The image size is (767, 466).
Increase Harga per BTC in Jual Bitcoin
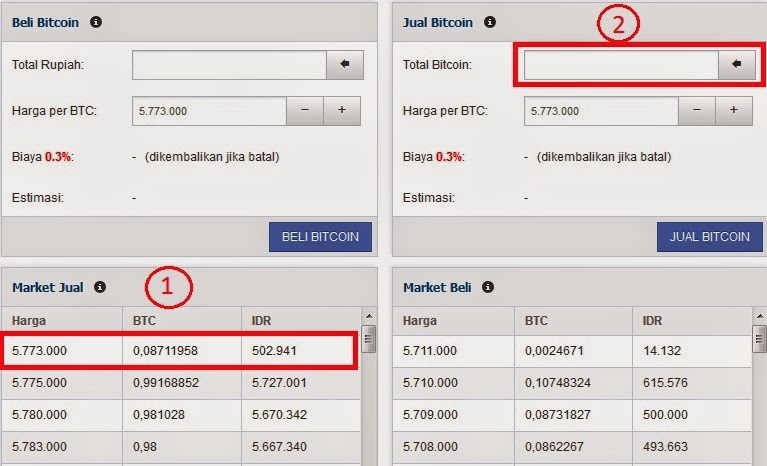point(734,111)
